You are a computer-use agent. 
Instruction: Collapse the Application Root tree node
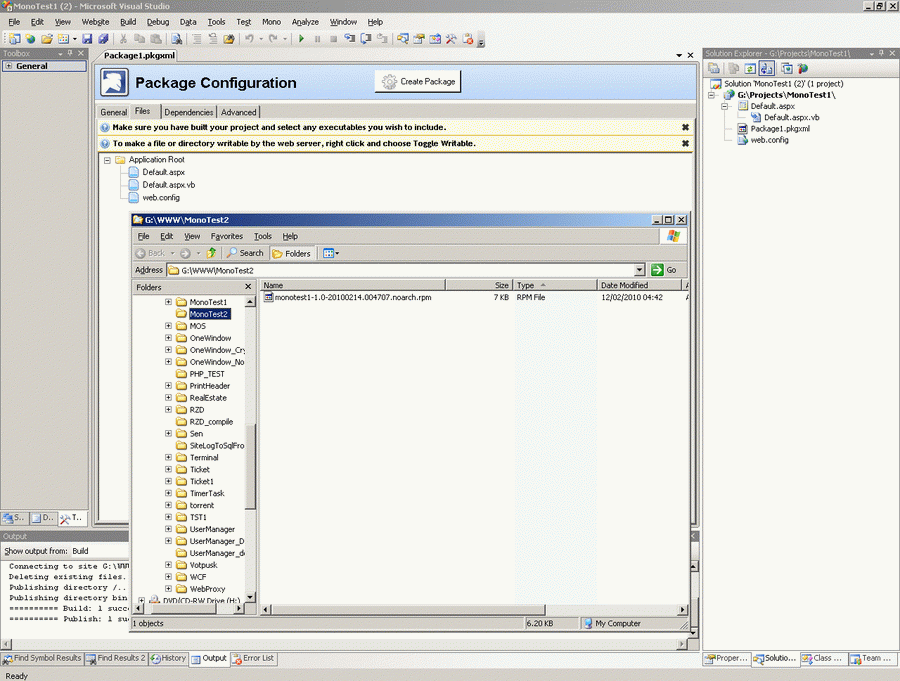tap(107, 160)
